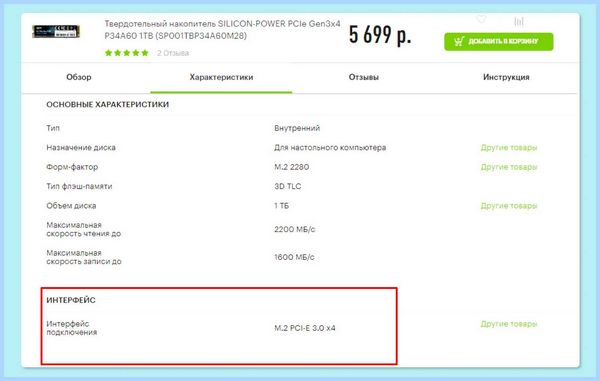Click the ИНТЕРФЕЙС section heading

pyautogui.click(x=71, y=300)
